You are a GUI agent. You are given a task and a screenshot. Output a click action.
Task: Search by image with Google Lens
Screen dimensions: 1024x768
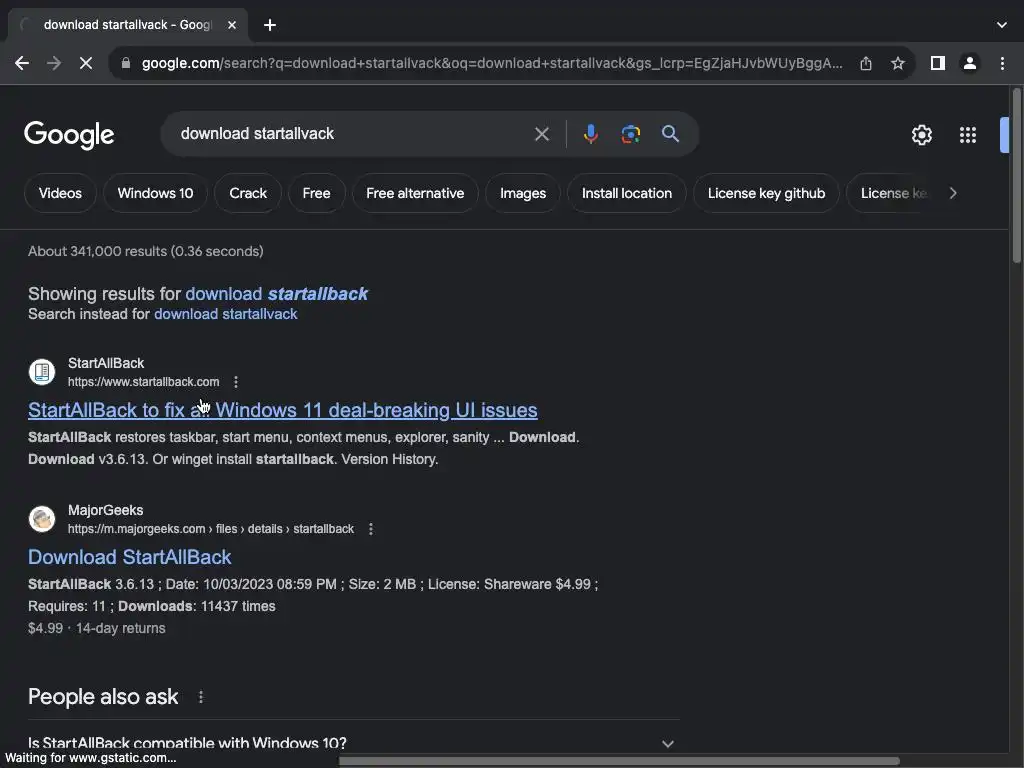(x=630, y=134)
